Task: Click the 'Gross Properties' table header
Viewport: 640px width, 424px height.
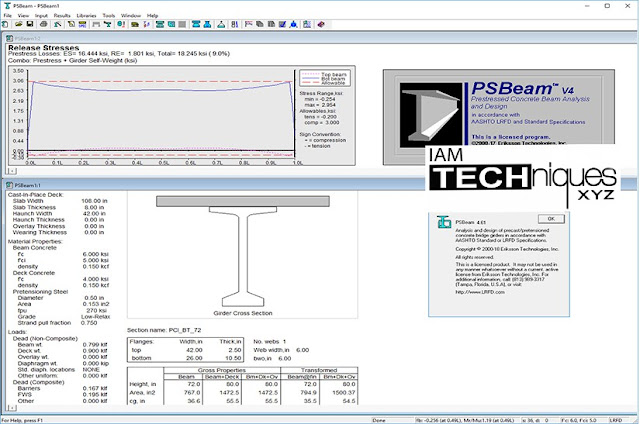Action: 222,370
